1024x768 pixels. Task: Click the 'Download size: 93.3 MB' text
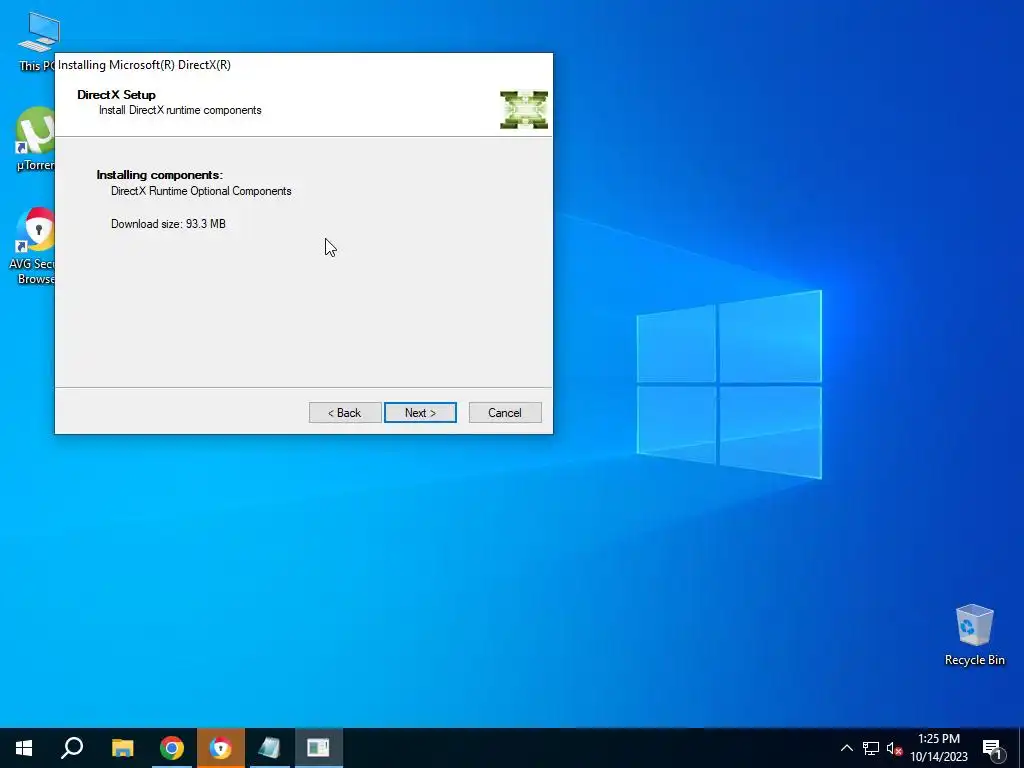click(x=168, y=224)
